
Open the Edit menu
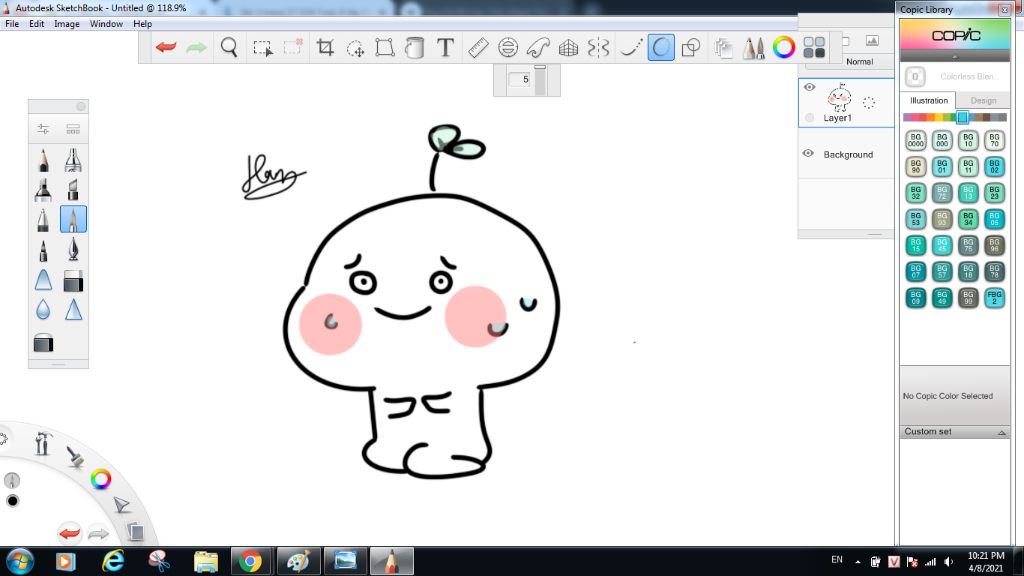tap(37, 24)
